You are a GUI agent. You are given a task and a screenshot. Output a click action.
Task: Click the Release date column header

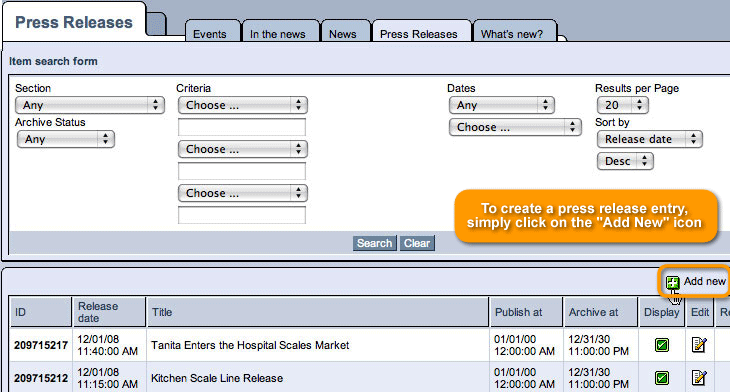pyautogui.click(x=109, y=312)
